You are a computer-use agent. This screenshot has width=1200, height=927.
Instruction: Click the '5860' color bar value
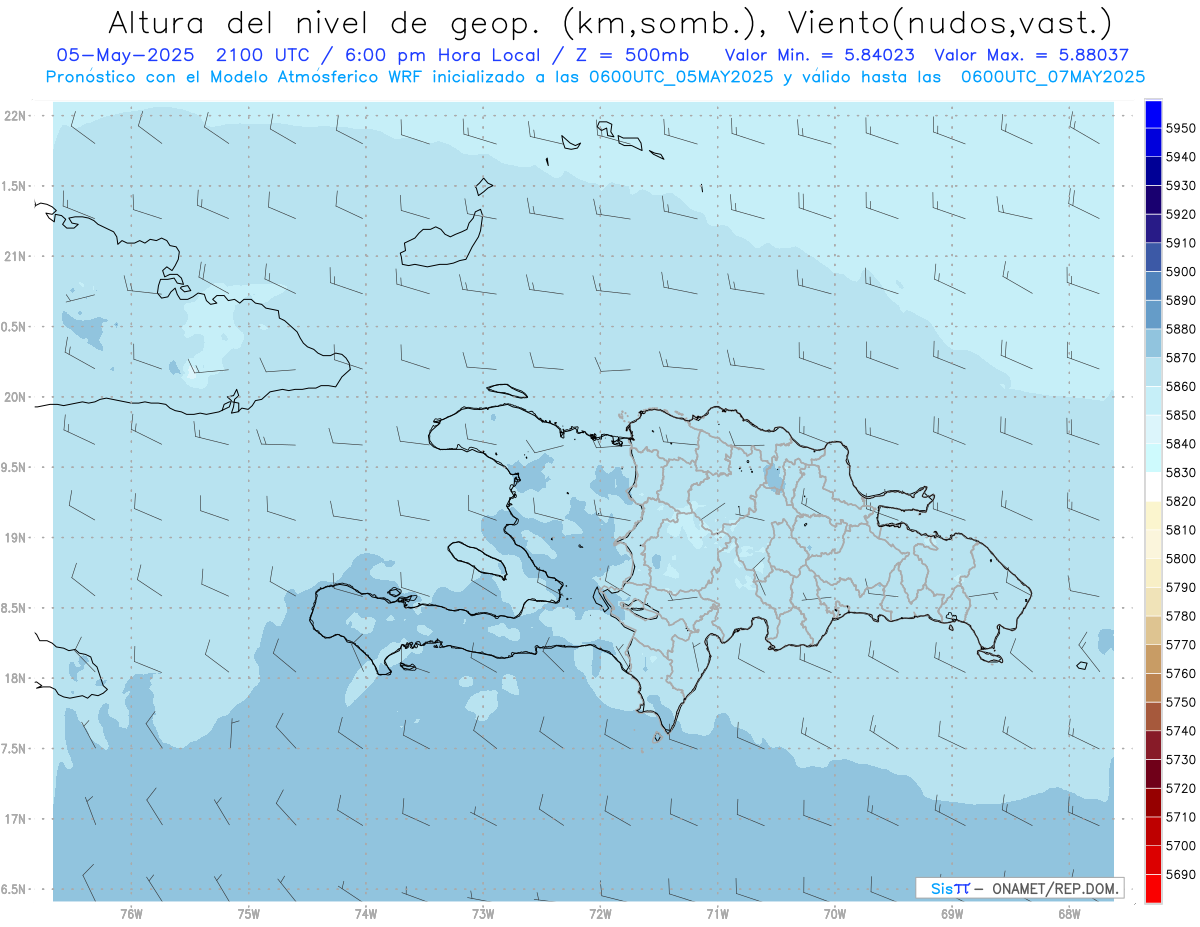tap(1181, 386)
